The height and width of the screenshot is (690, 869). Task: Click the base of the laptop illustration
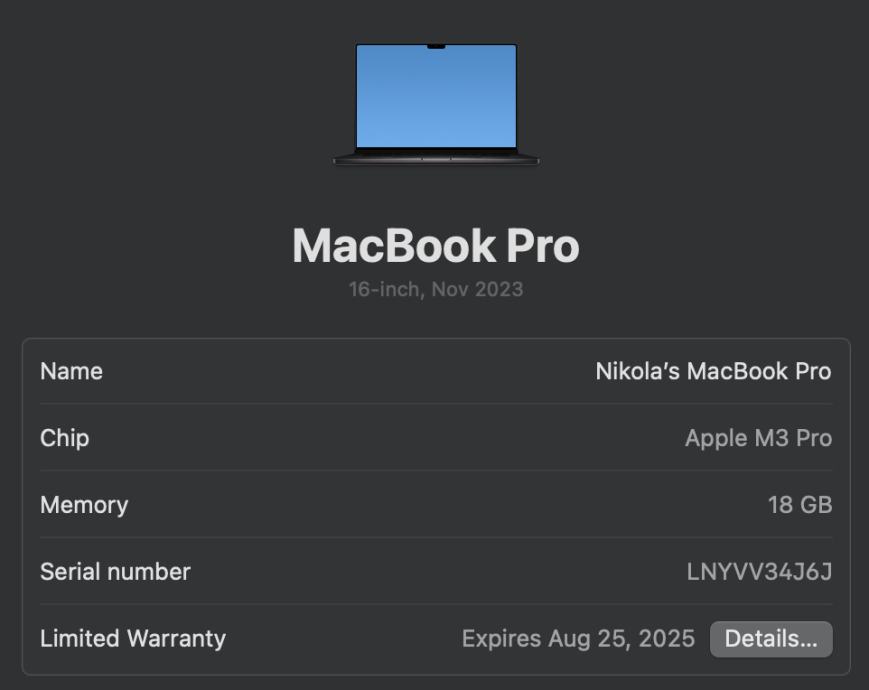[x=436, y=158]
